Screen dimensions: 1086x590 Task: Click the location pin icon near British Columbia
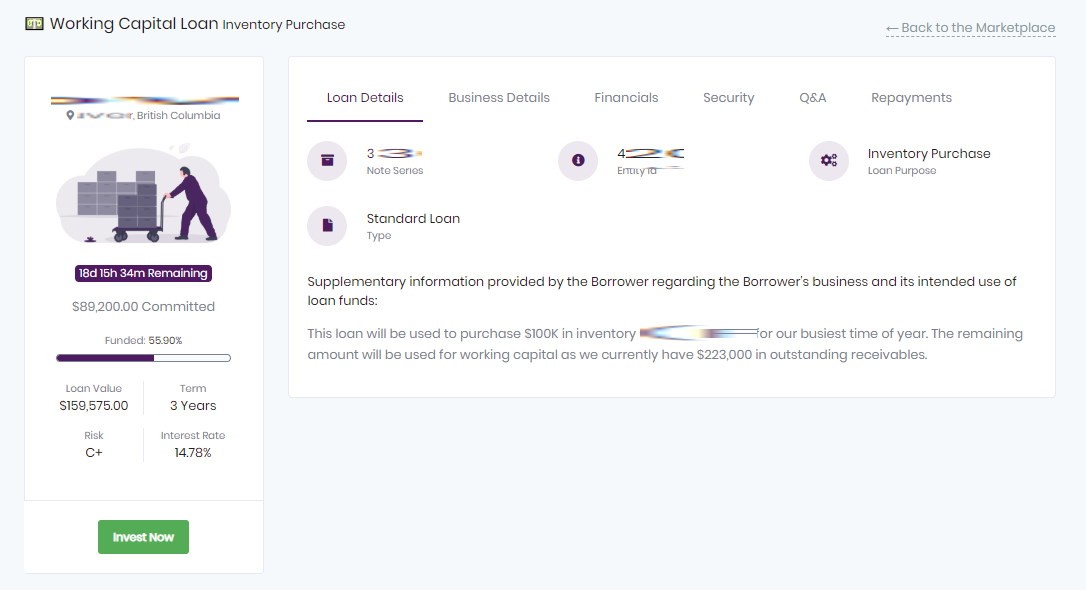70,116
